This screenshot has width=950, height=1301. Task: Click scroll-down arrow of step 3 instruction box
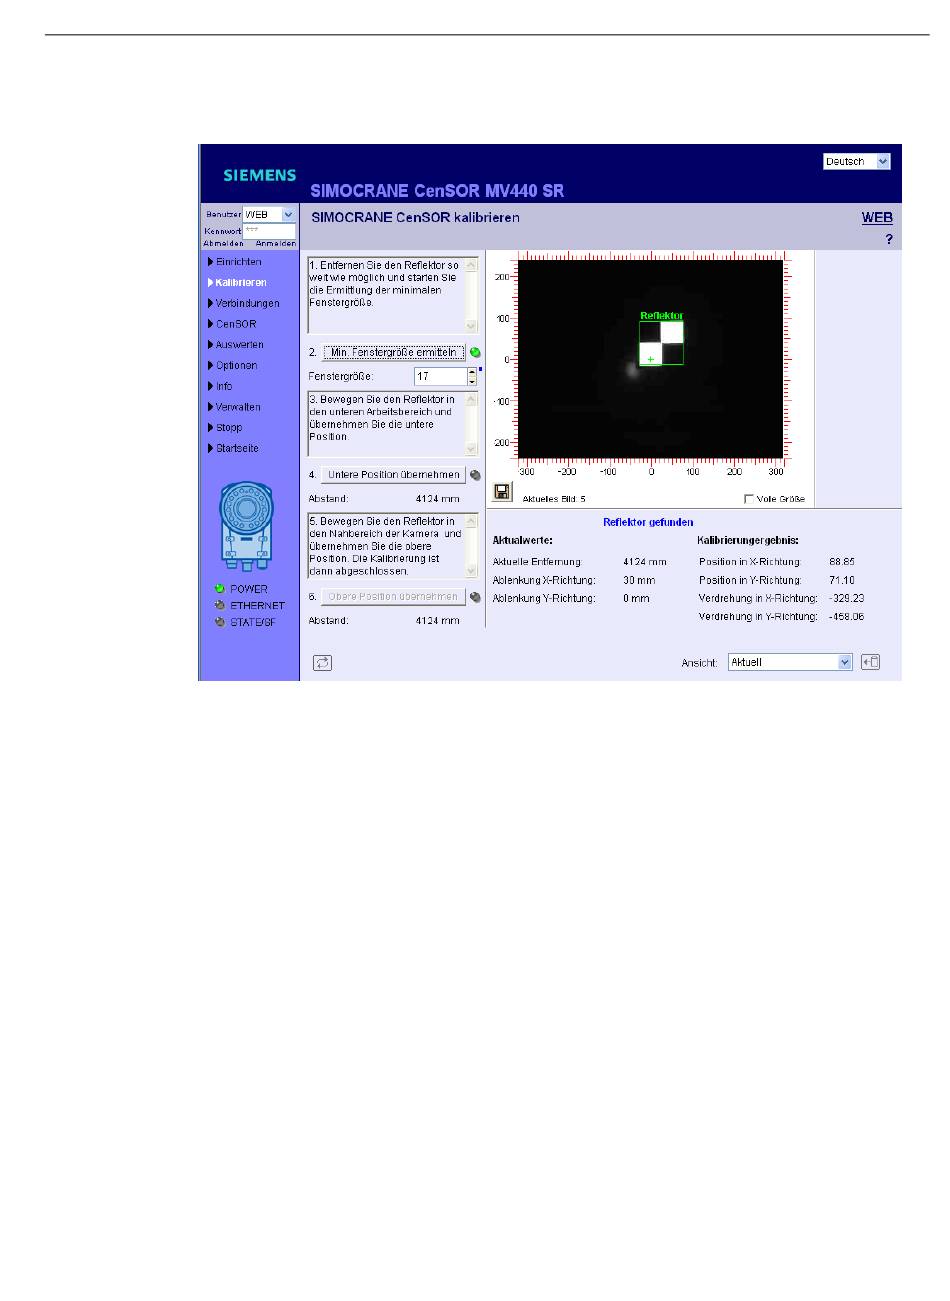(472, 449)
